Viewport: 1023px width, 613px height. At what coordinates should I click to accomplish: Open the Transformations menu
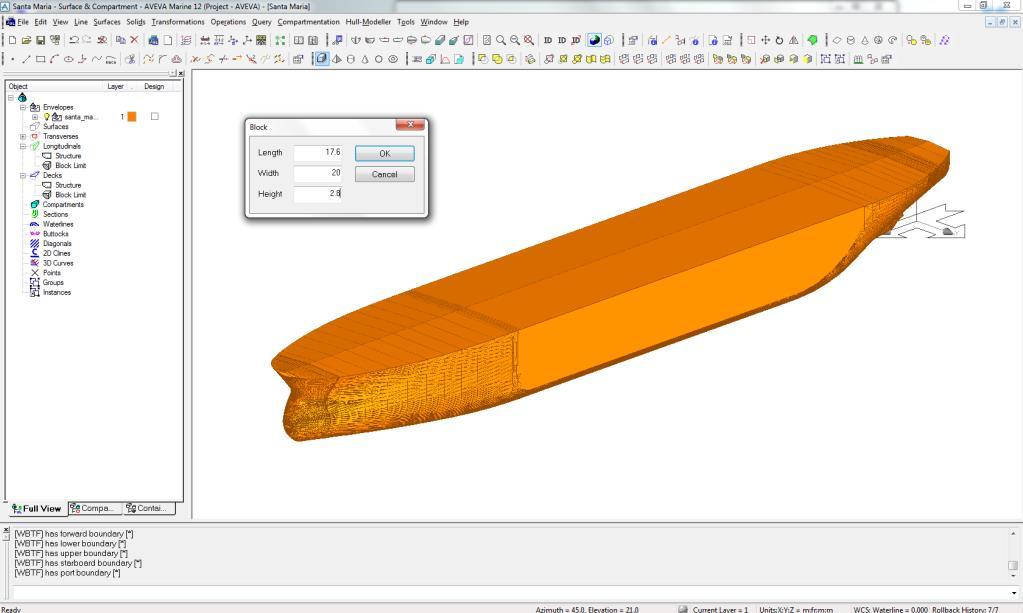[177, 22]
